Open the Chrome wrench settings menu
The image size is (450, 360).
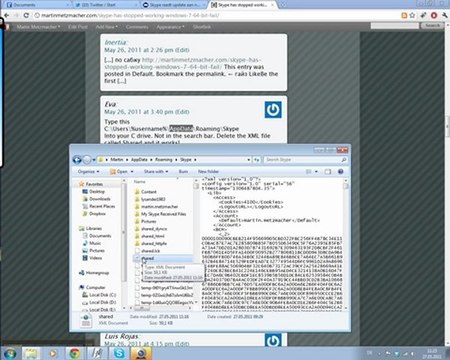(x=445, y=15)
